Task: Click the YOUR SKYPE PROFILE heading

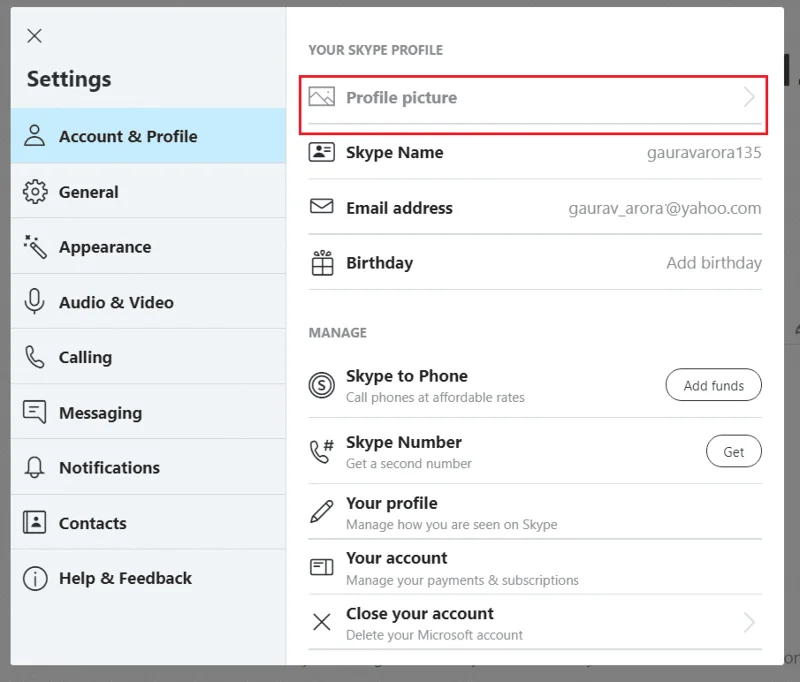Action: [376, 50]
